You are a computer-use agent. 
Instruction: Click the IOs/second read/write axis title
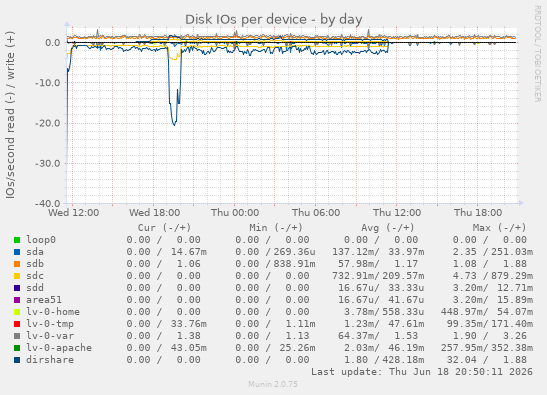[10, 115]
